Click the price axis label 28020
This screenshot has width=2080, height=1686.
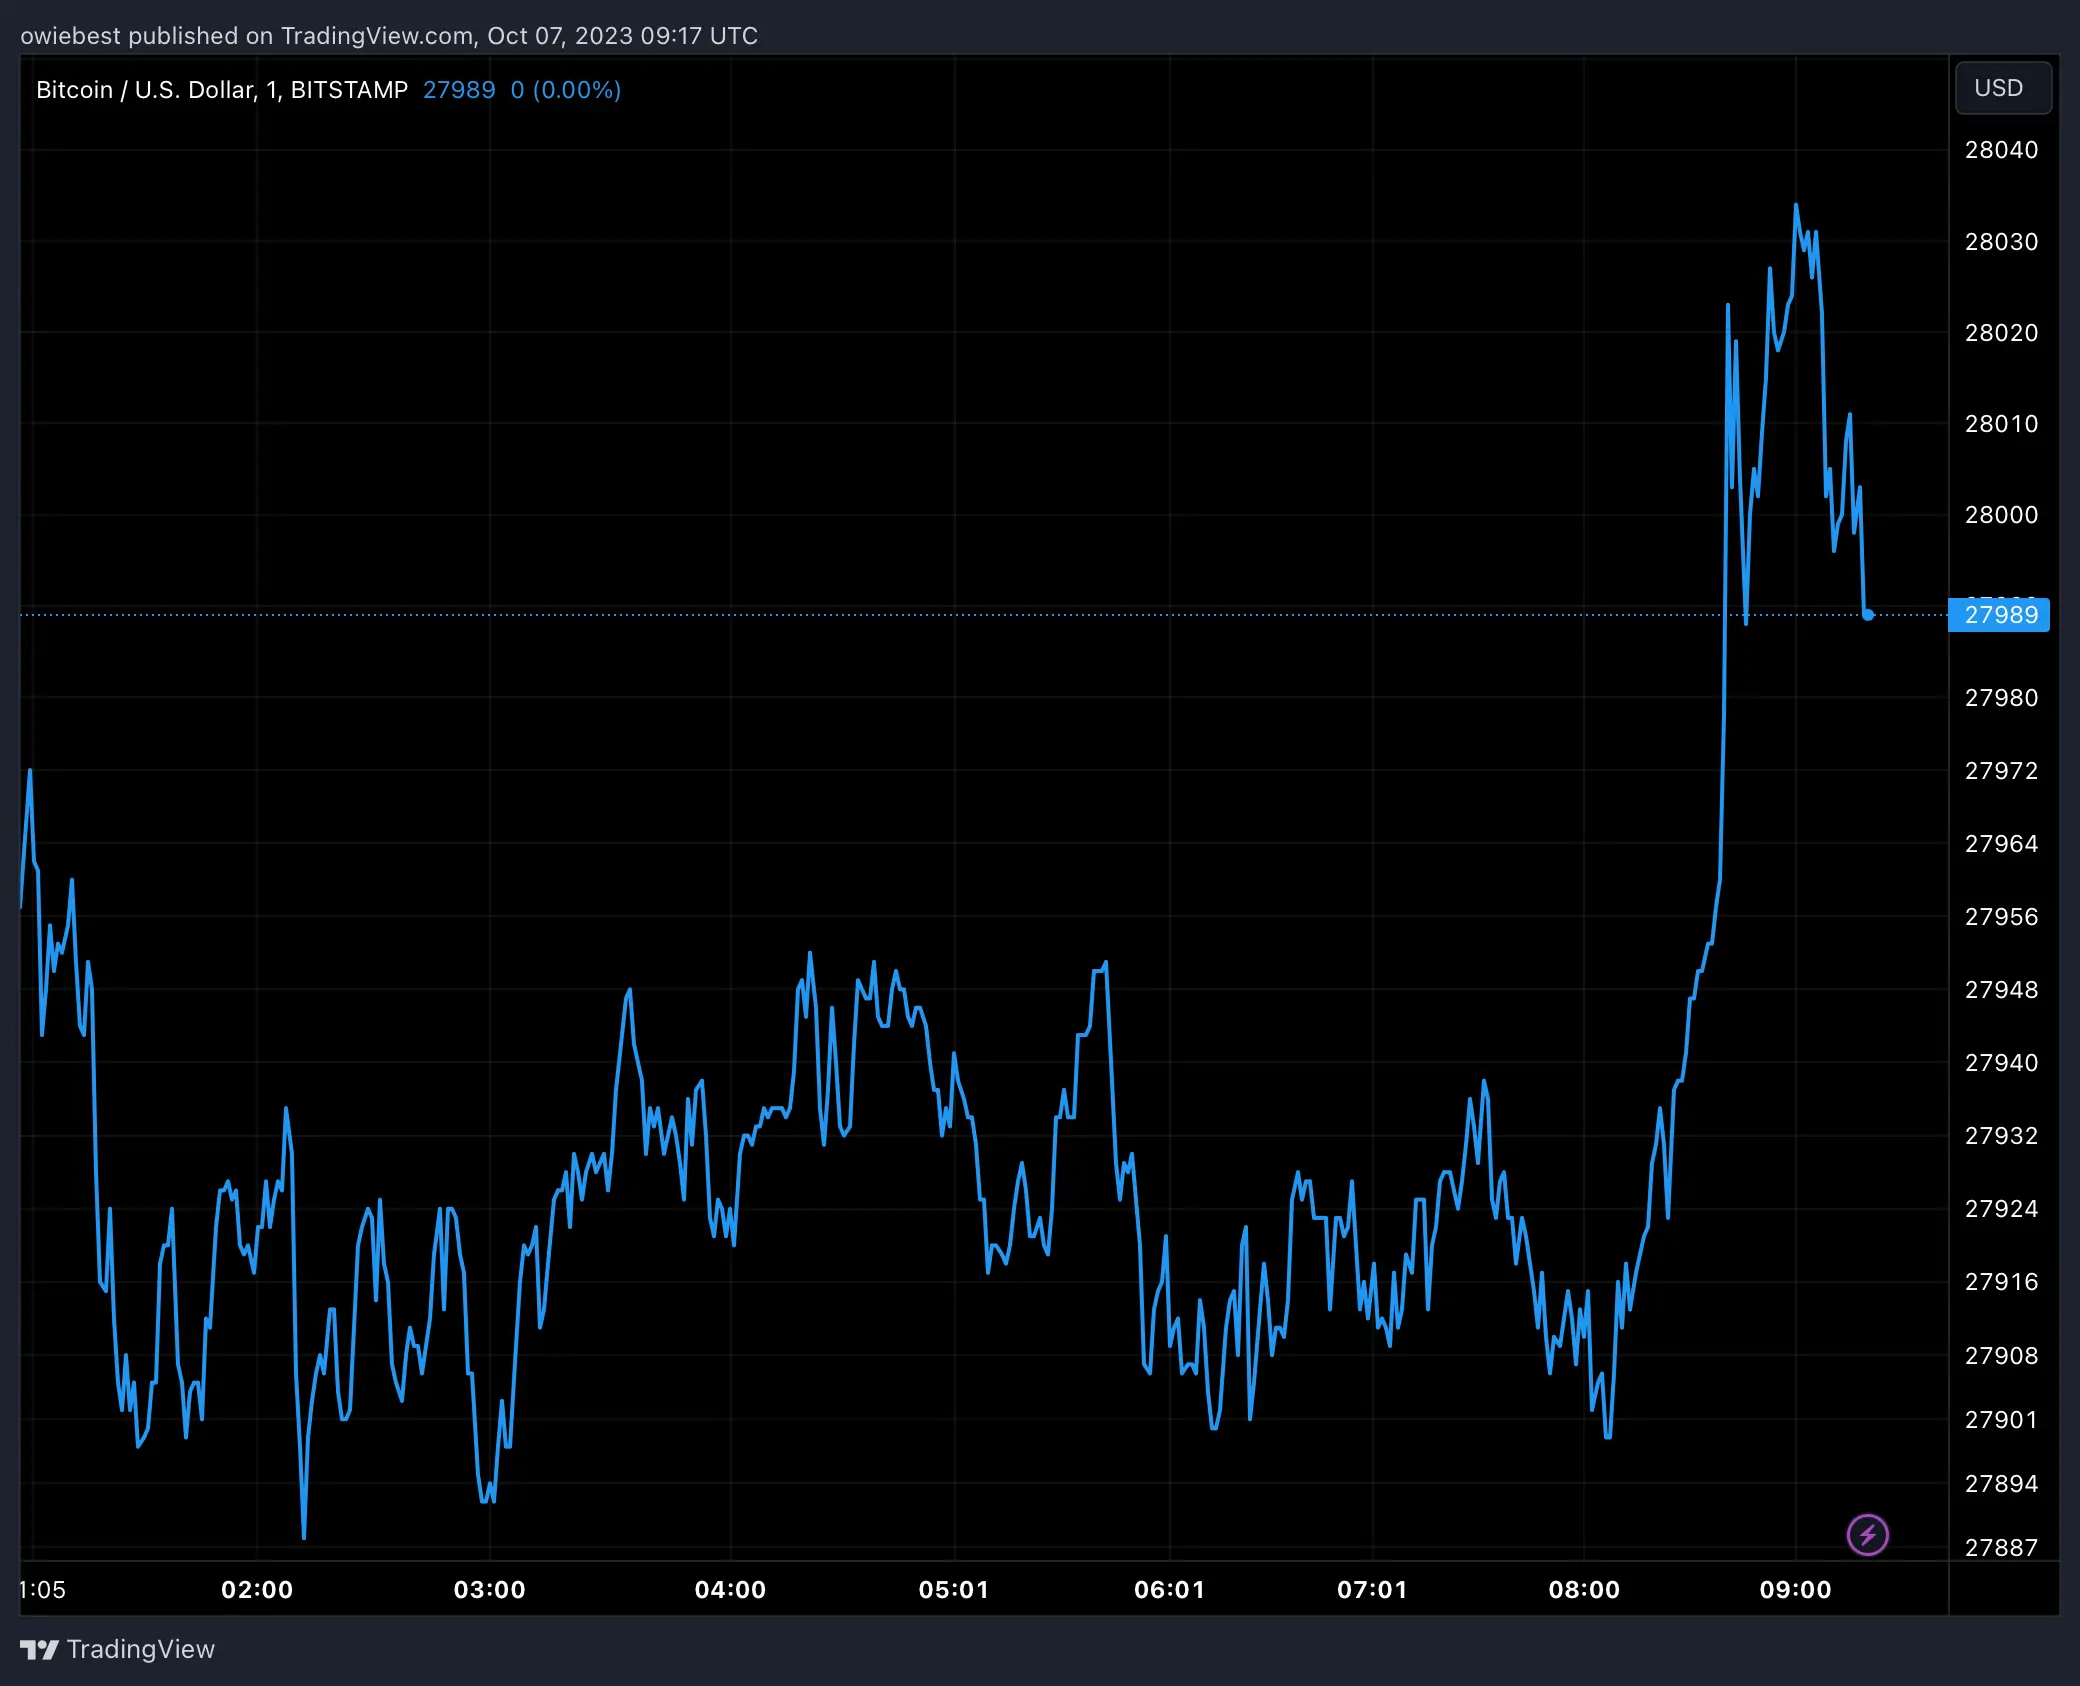pyautogui.click(x=2001, y=333)
